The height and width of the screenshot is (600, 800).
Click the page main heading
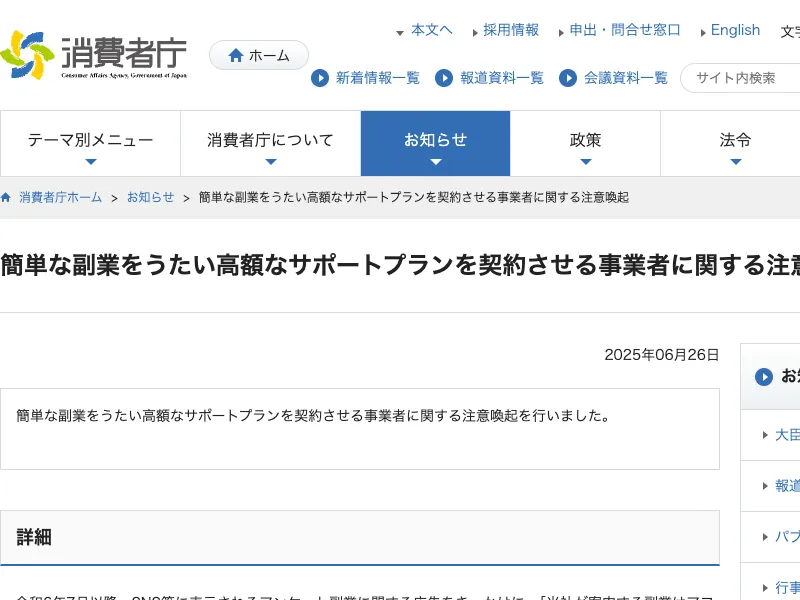400,265
